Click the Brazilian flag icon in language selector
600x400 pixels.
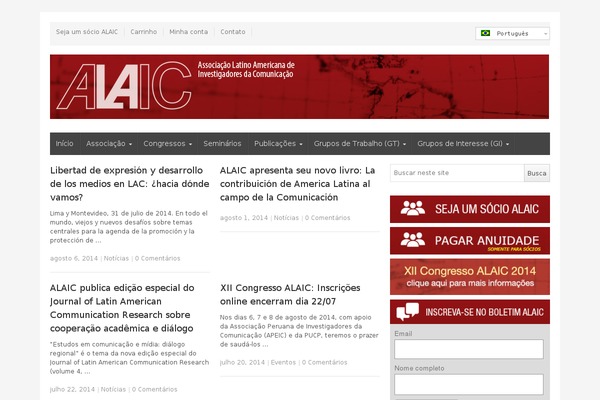tap(485, 33)
